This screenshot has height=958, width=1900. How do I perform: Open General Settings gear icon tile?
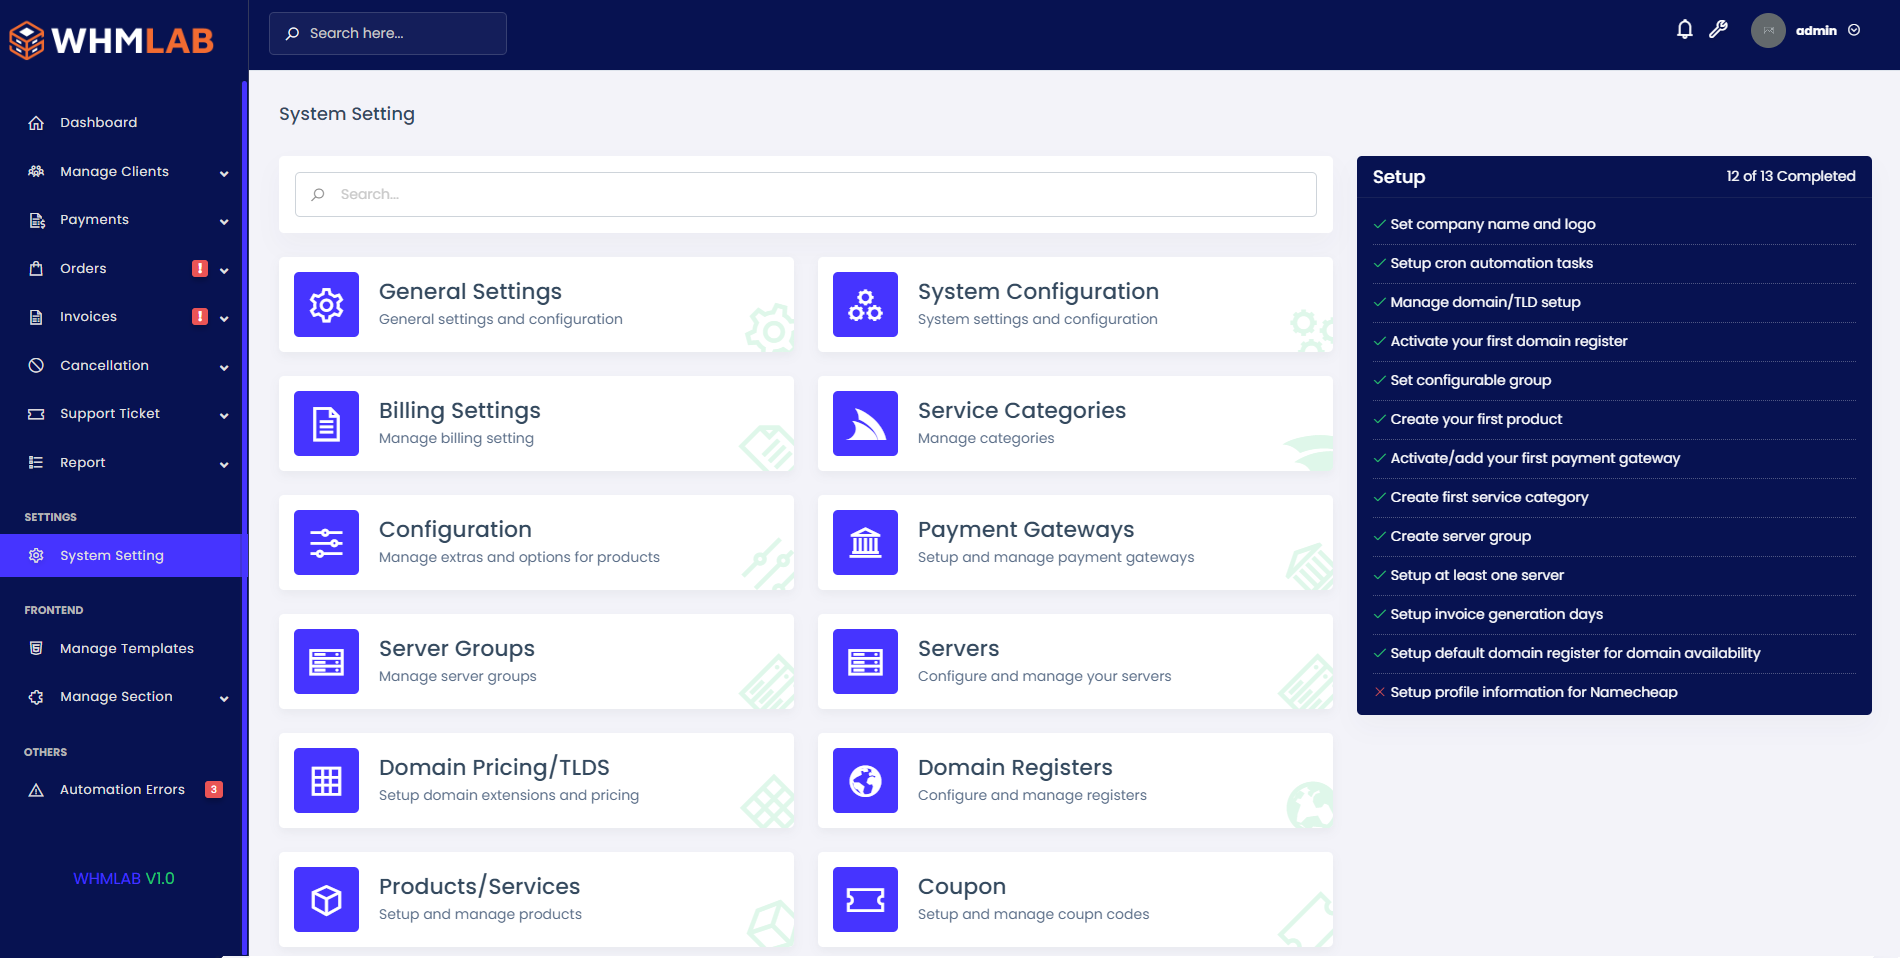coord(326,305)
